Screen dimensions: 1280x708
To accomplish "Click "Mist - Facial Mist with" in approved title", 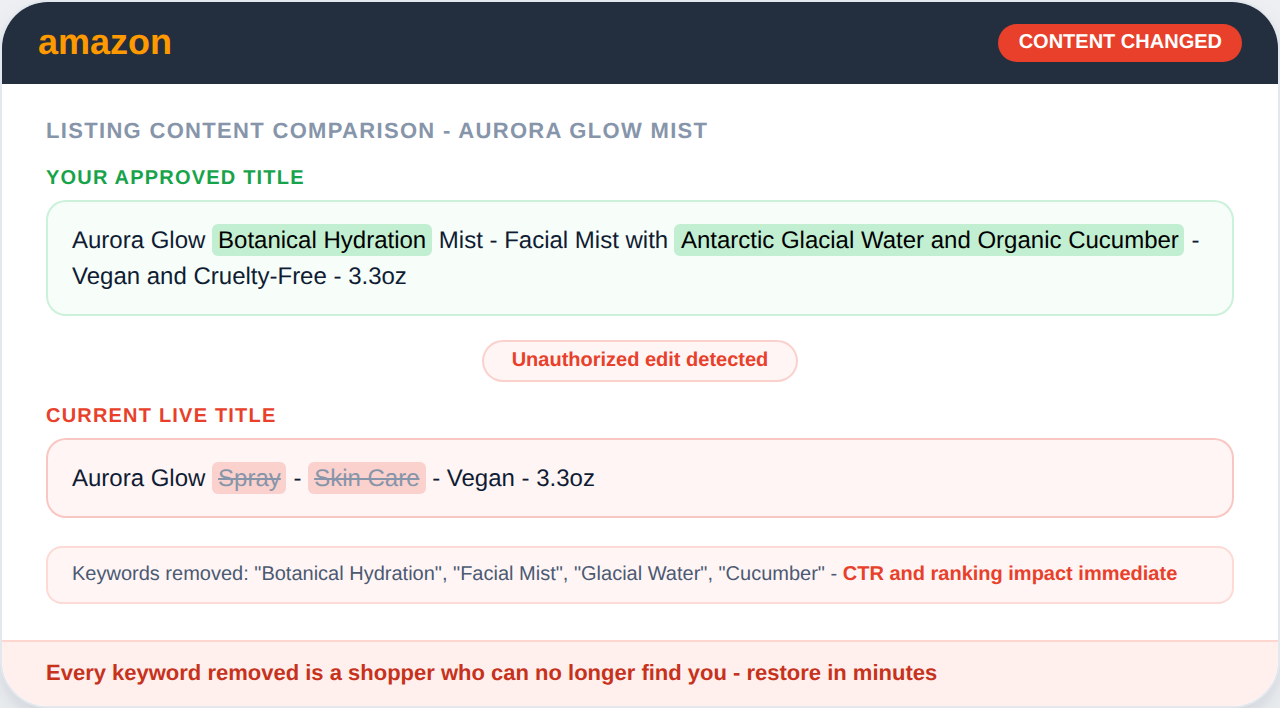I will [x=553, y=240].
